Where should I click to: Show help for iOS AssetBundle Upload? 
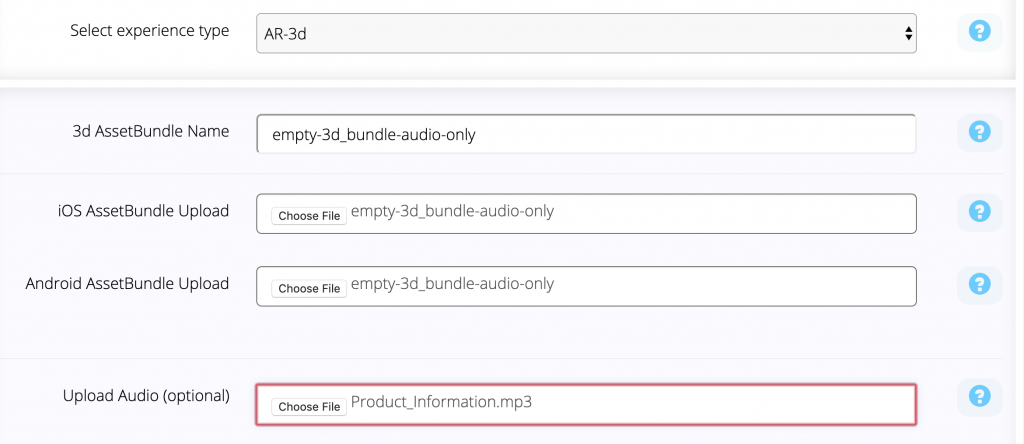(x=979, y=212)
